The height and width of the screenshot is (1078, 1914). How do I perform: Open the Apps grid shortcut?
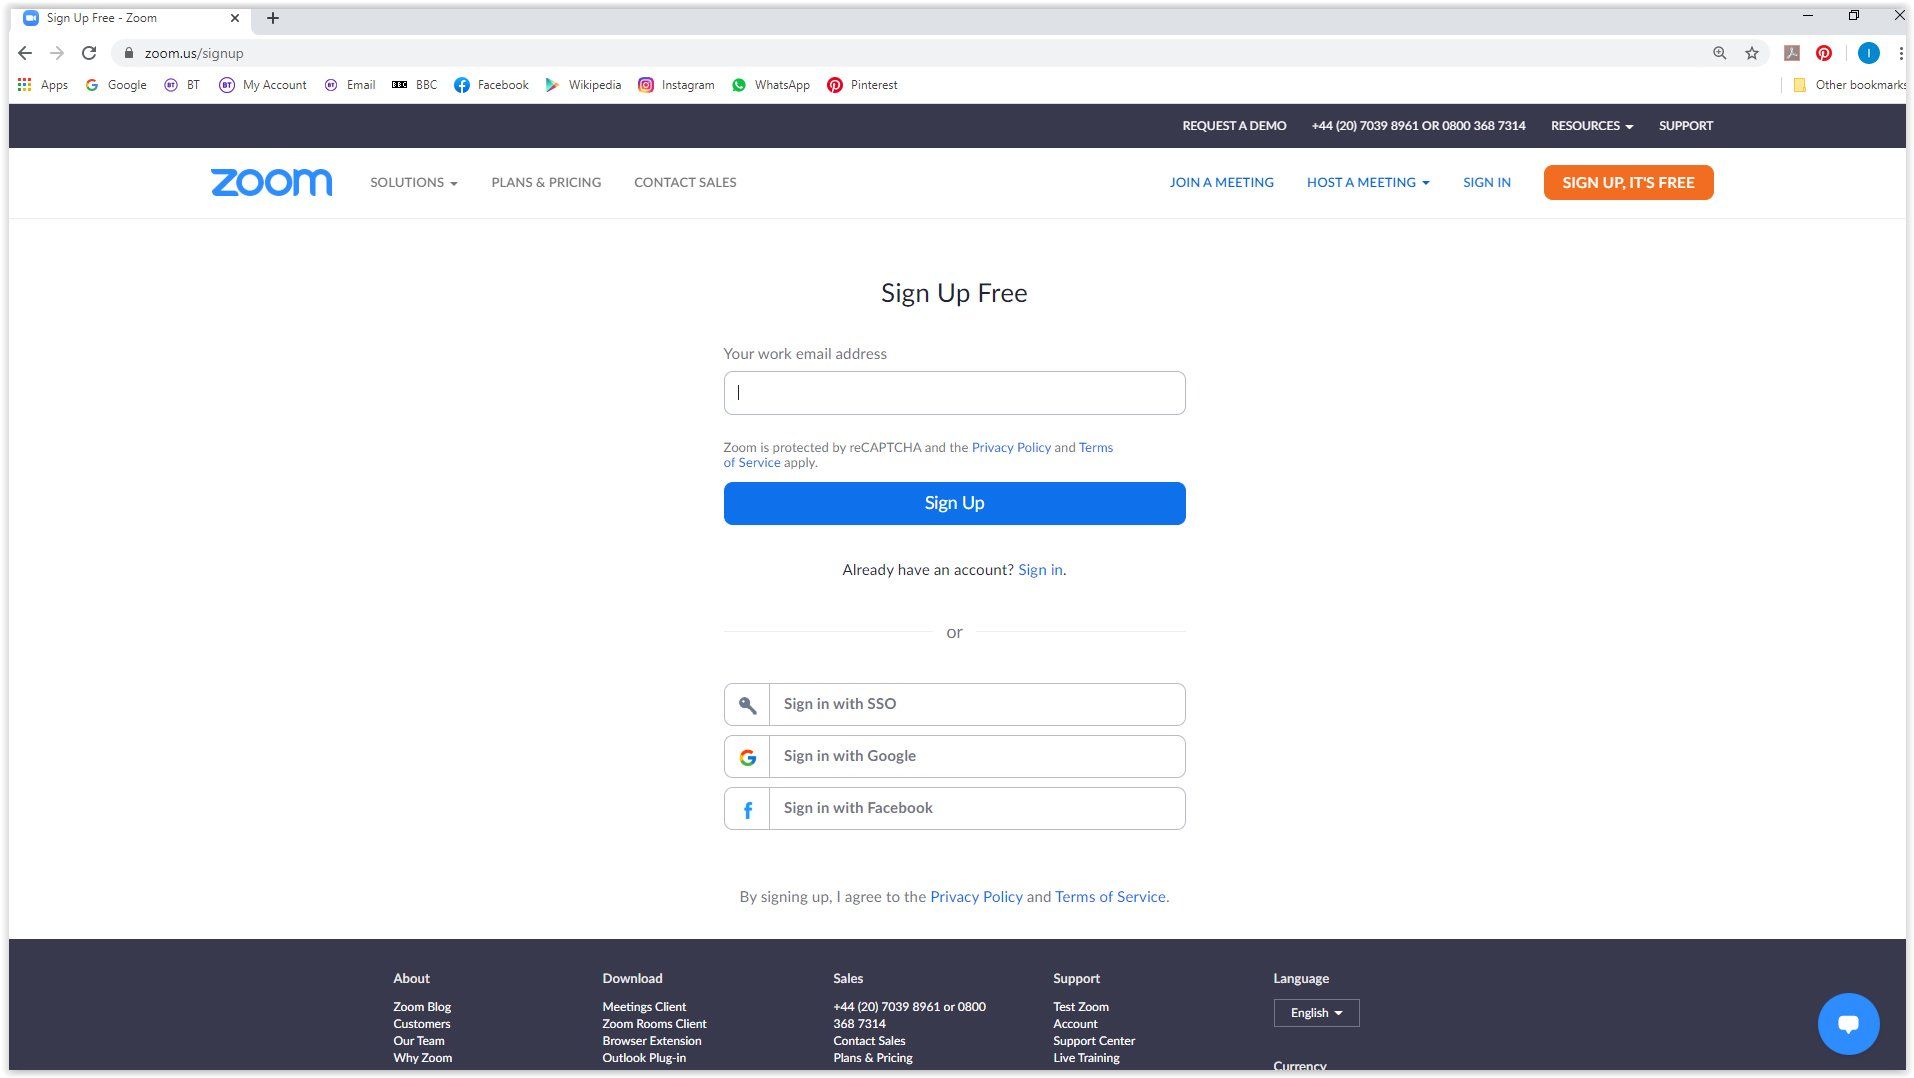point(42,85)
